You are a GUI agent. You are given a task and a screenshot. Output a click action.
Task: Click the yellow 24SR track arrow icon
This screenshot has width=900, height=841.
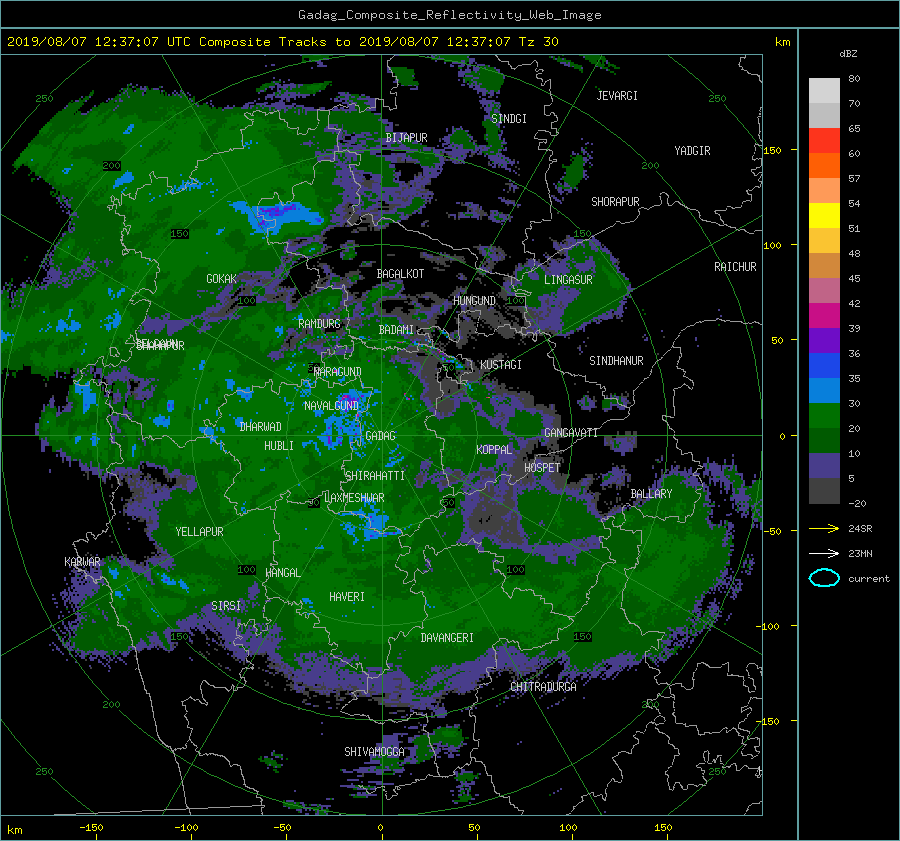coord(824,529)
